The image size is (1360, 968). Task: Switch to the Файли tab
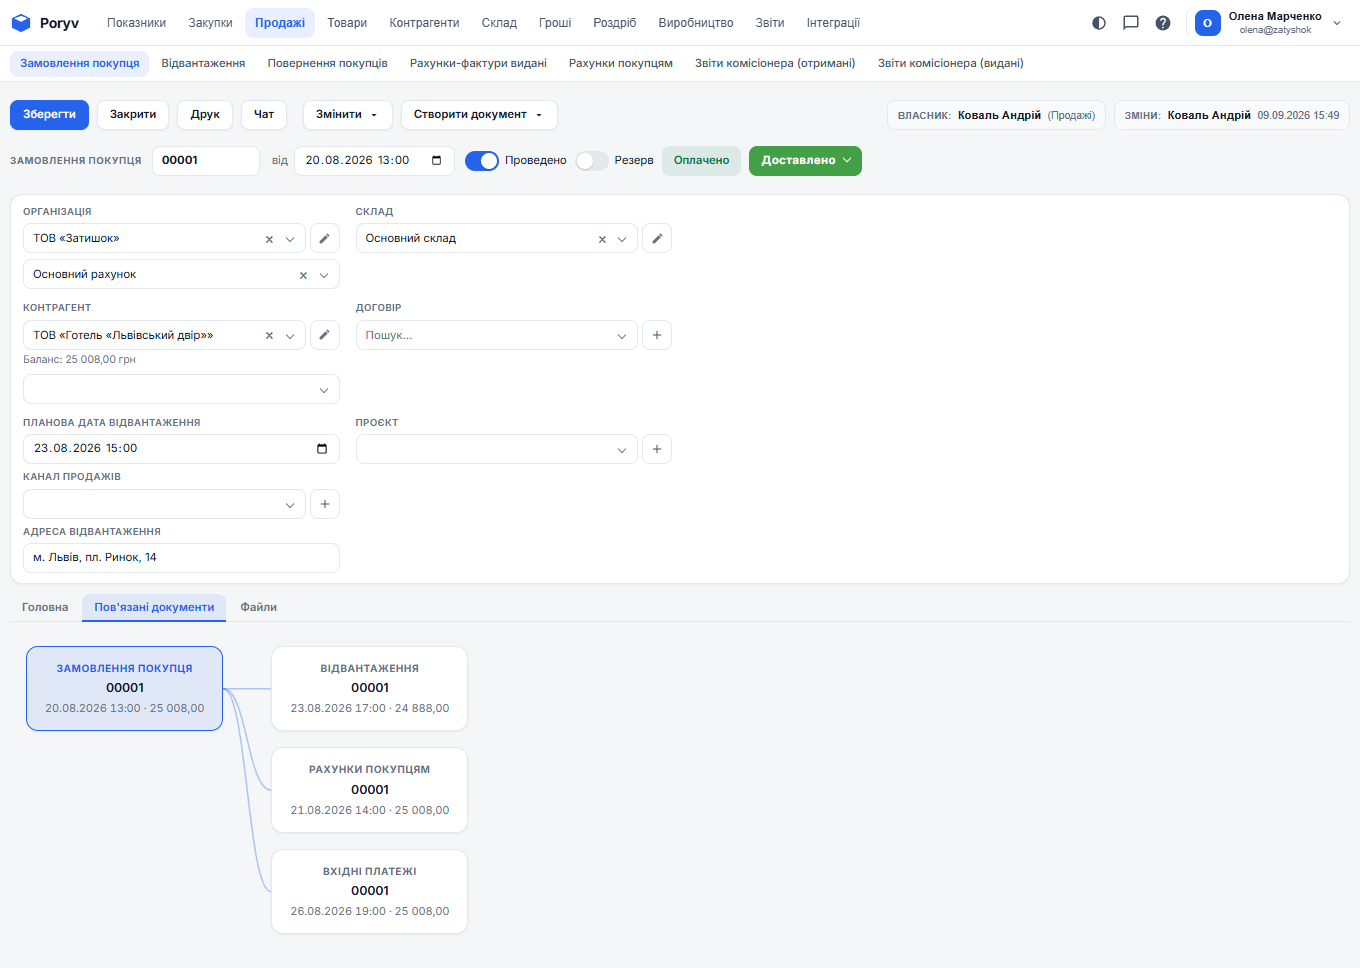[x=259, y=607]
